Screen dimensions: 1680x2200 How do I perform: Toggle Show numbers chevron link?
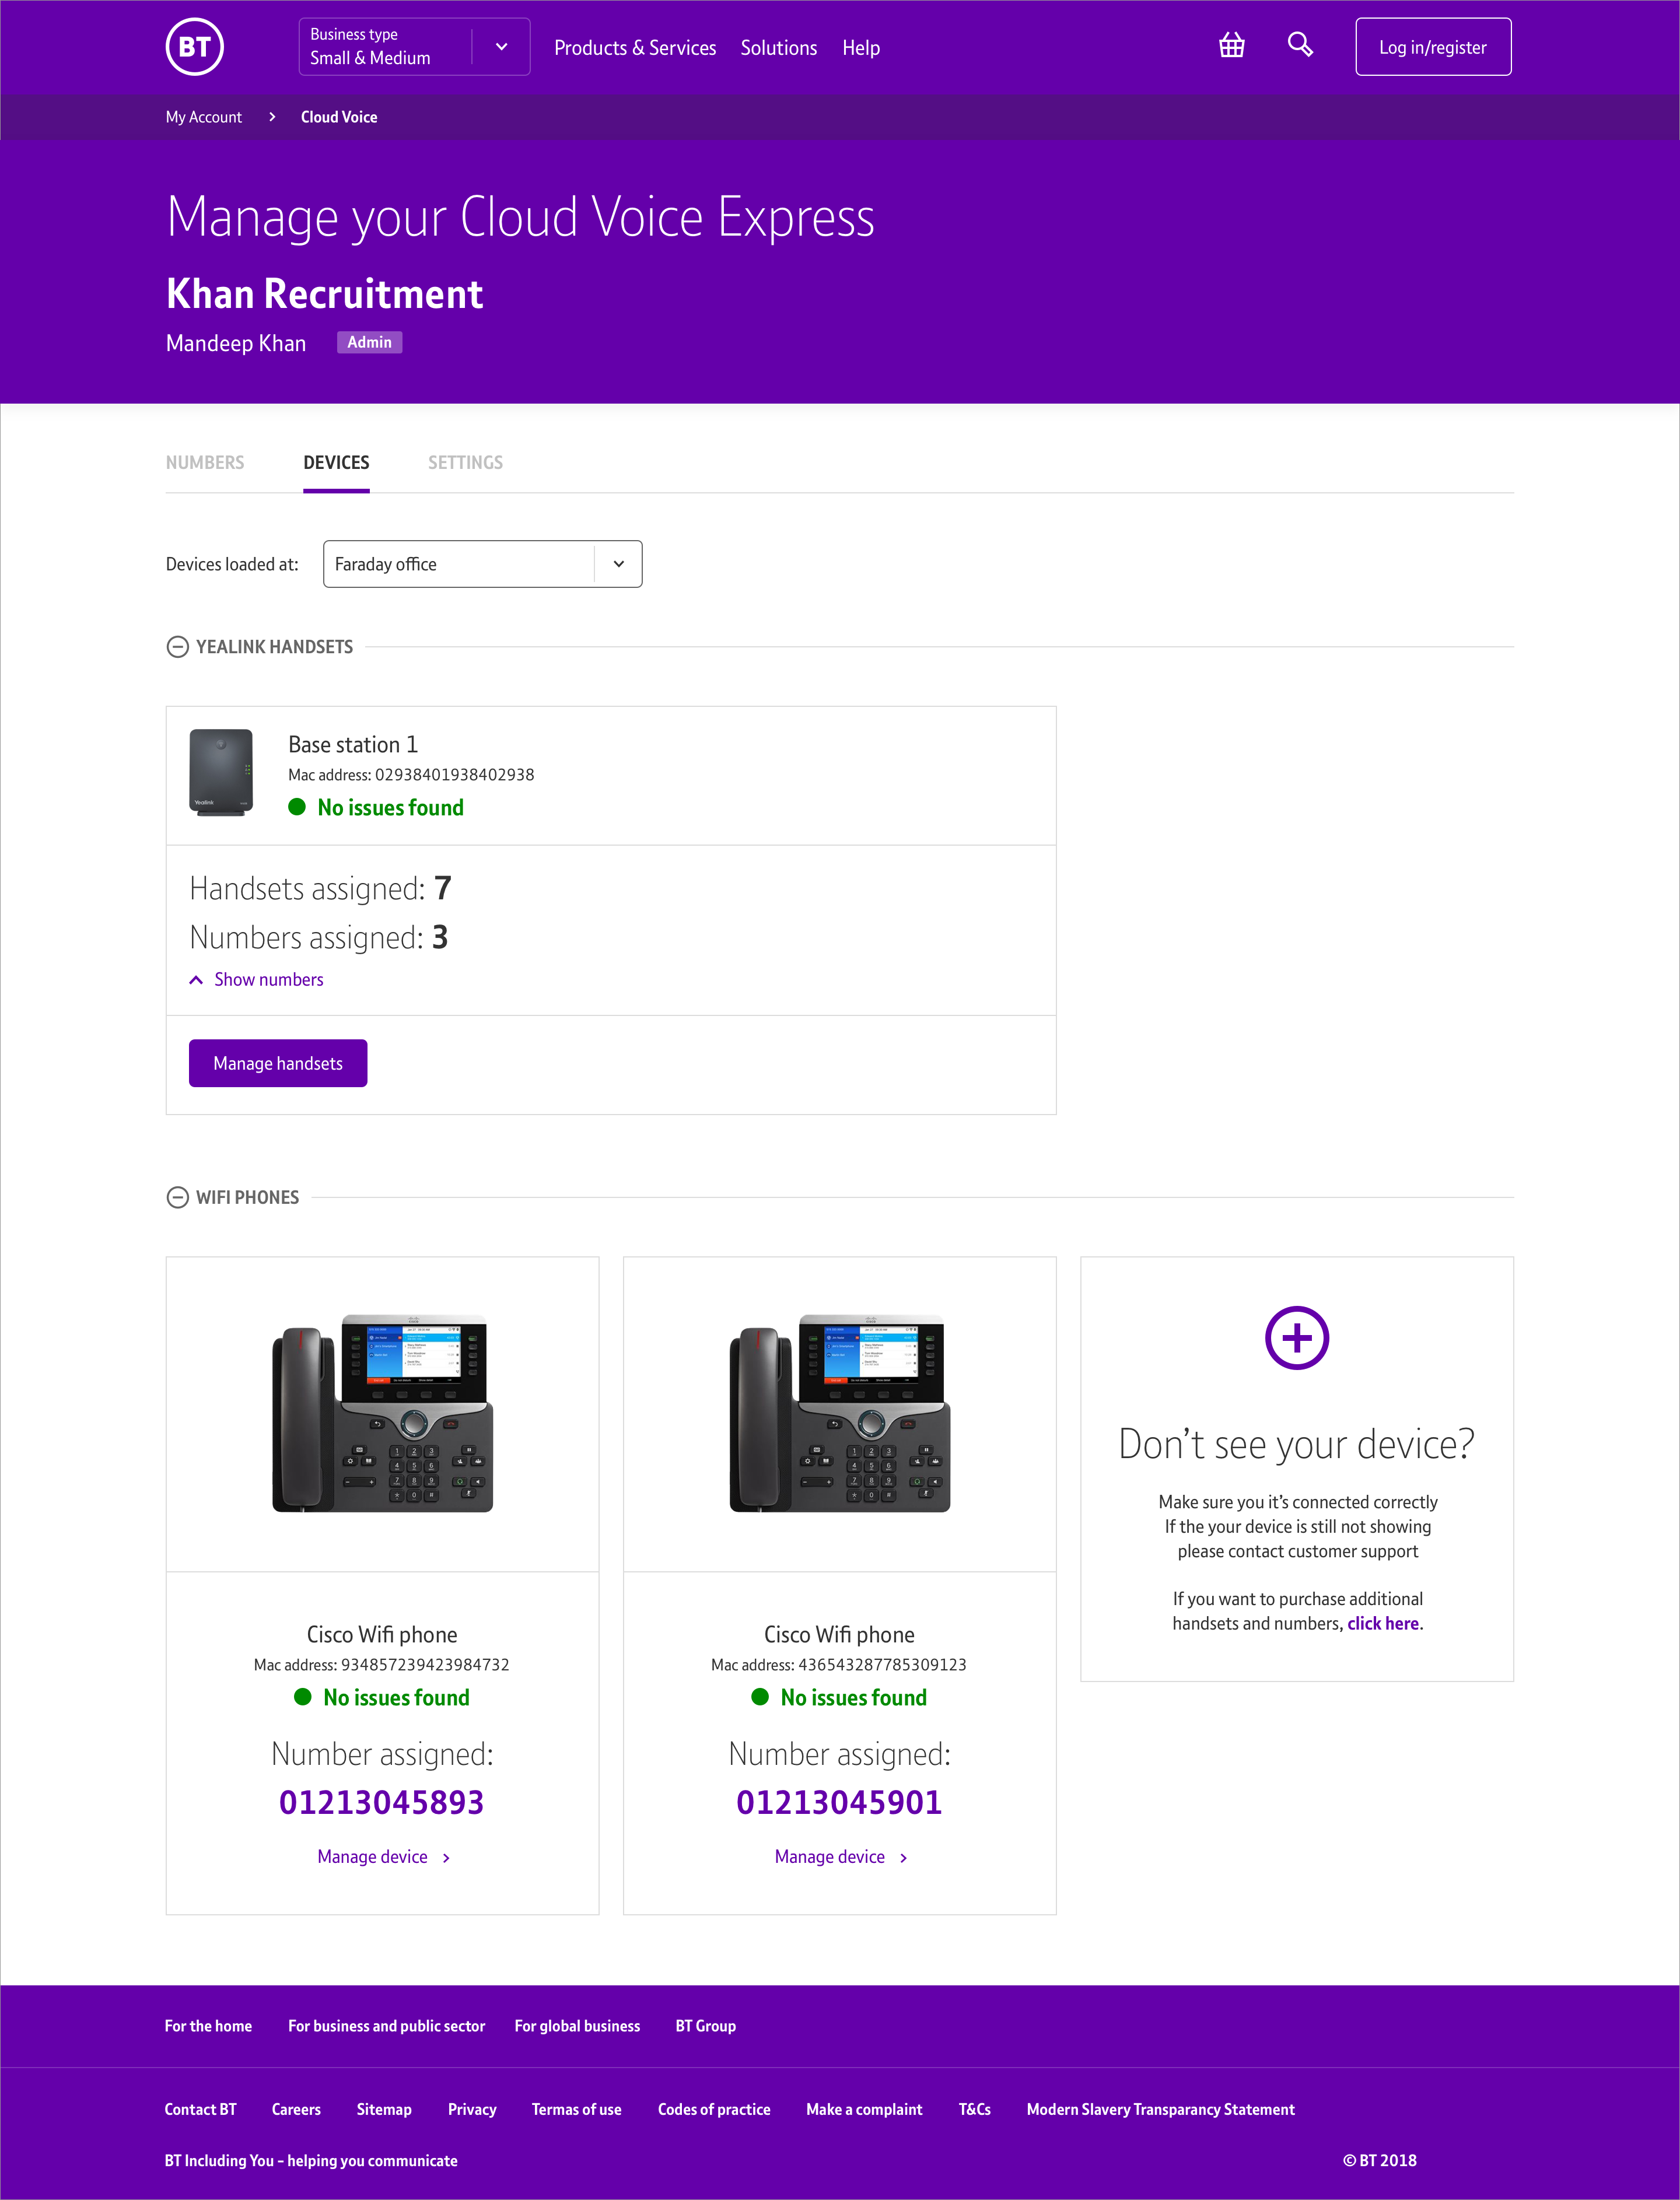tap(257, 980)
